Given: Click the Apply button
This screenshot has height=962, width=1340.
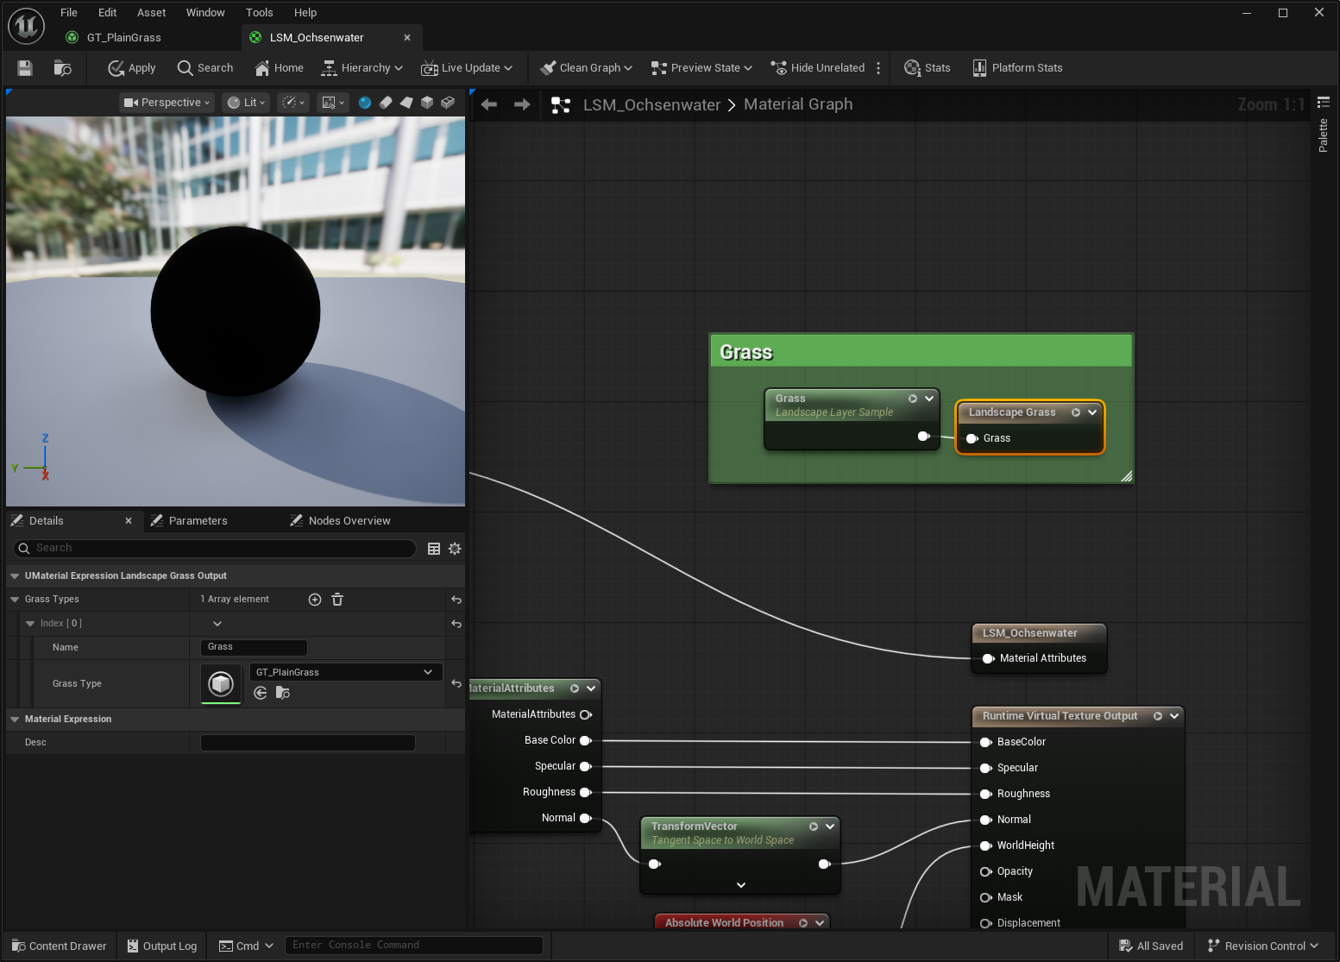Looking at the screenshot, I should [132, 68].
